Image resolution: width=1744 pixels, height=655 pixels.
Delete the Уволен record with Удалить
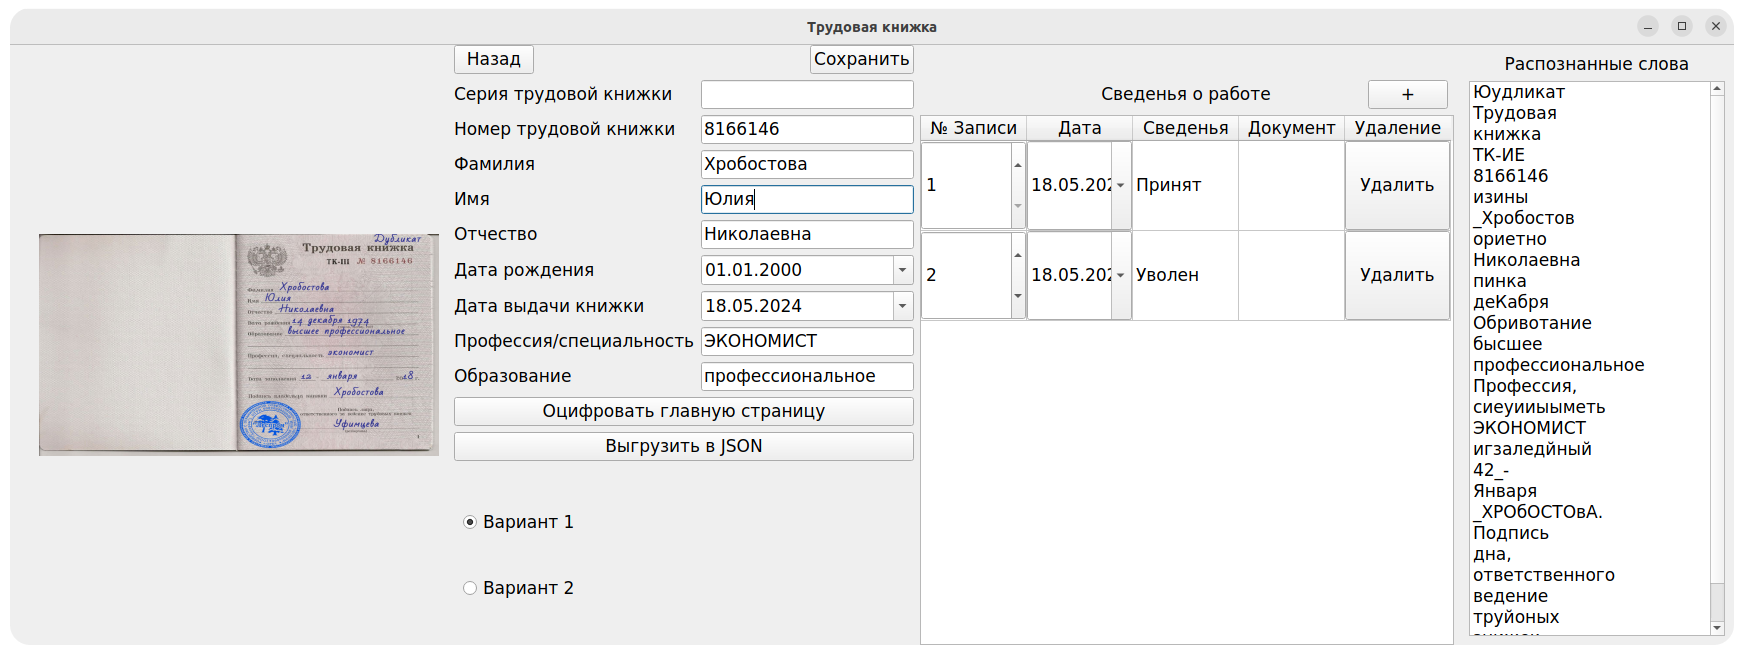click(x=1396, y=276)
